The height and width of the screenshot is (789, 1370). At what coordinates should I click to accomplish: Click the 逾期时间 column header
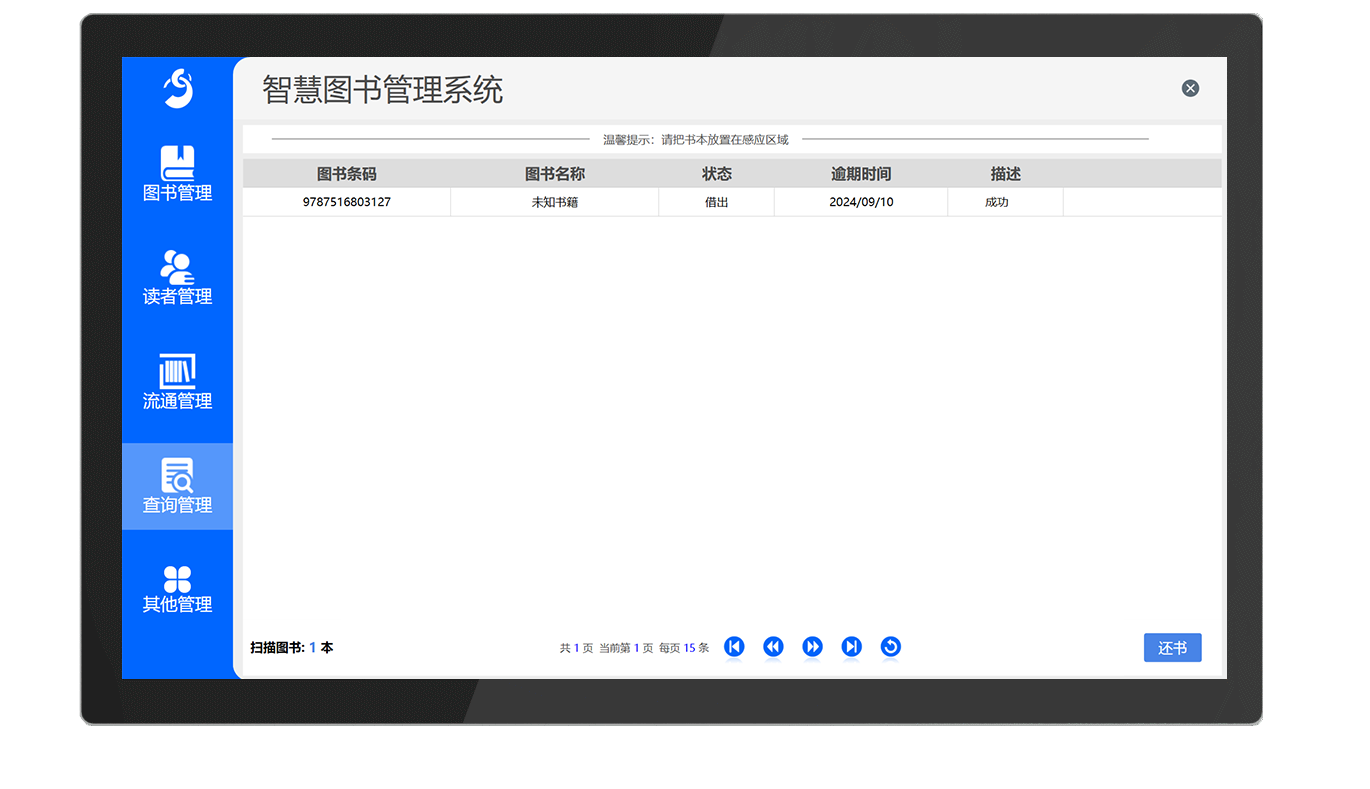pyautogui.click(x=860, y=173)
